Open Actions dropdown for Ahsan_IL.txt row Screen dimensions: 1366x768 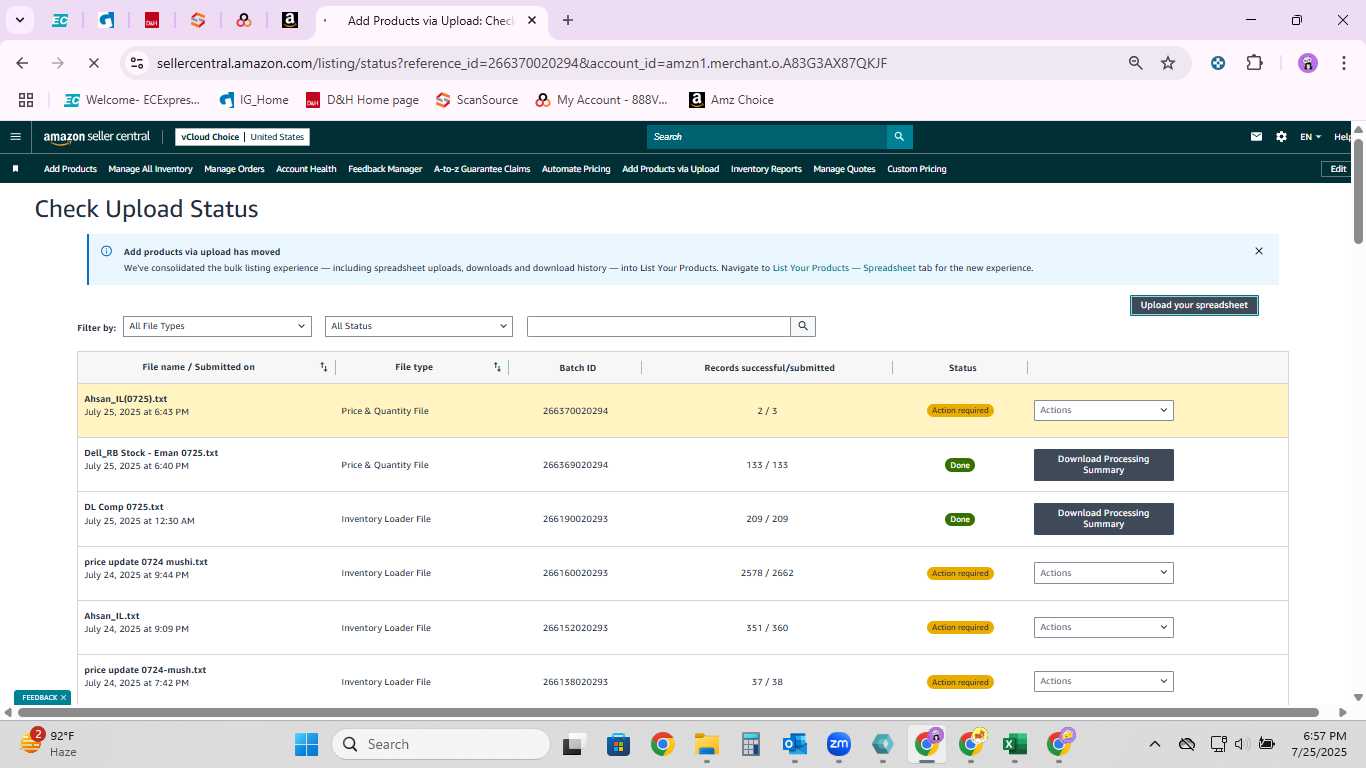pyautogui.click(x=1103, y=627)
